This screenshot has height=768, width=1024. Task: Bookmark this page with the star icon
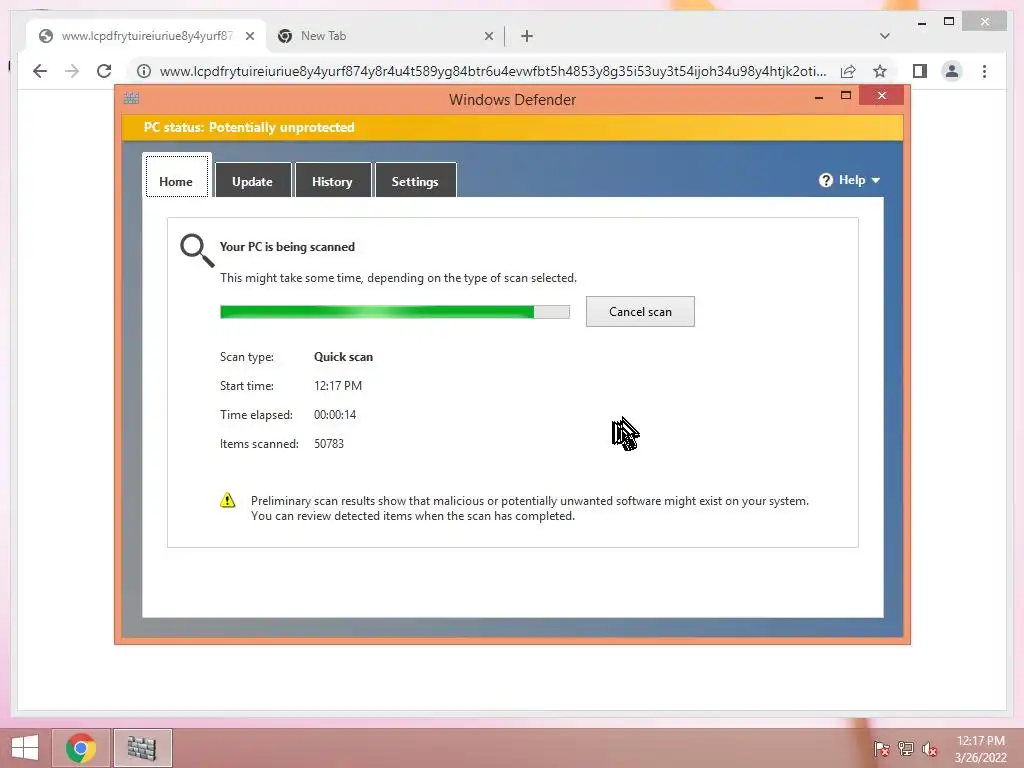click(880, 71)
